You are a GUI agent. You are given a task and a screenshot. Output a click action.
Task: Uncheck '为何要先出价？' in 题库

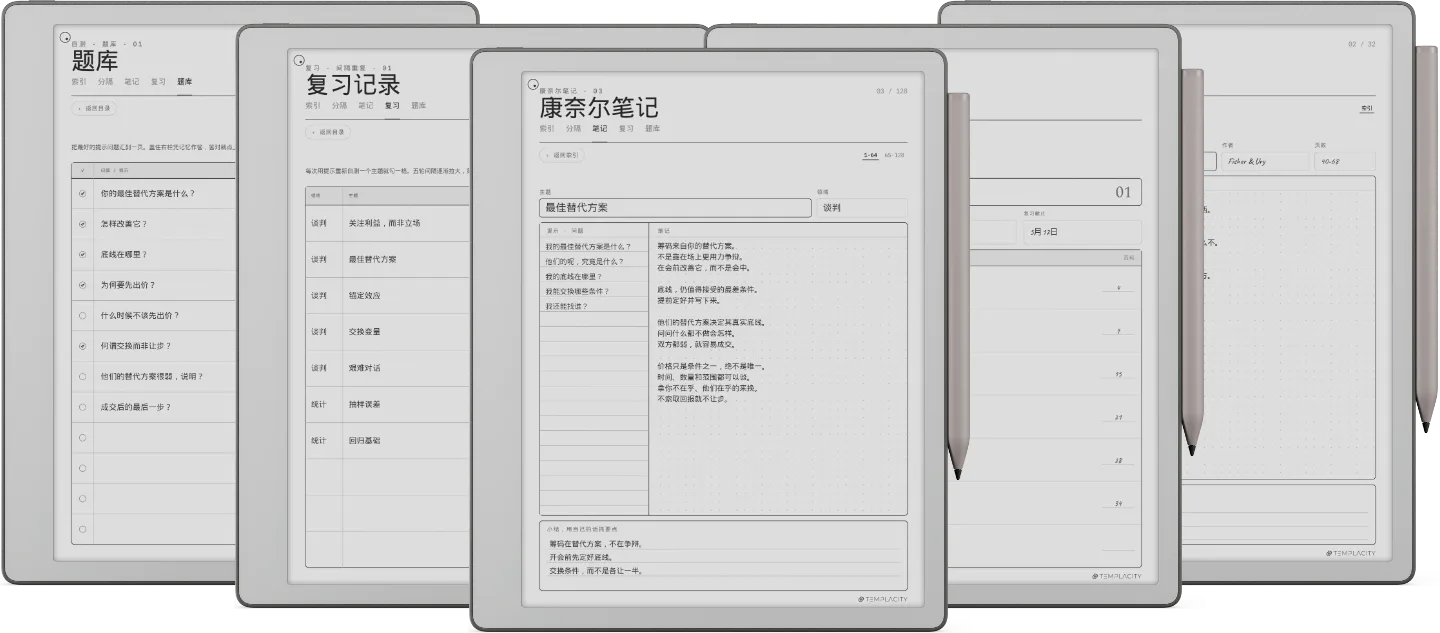(82, 285)
